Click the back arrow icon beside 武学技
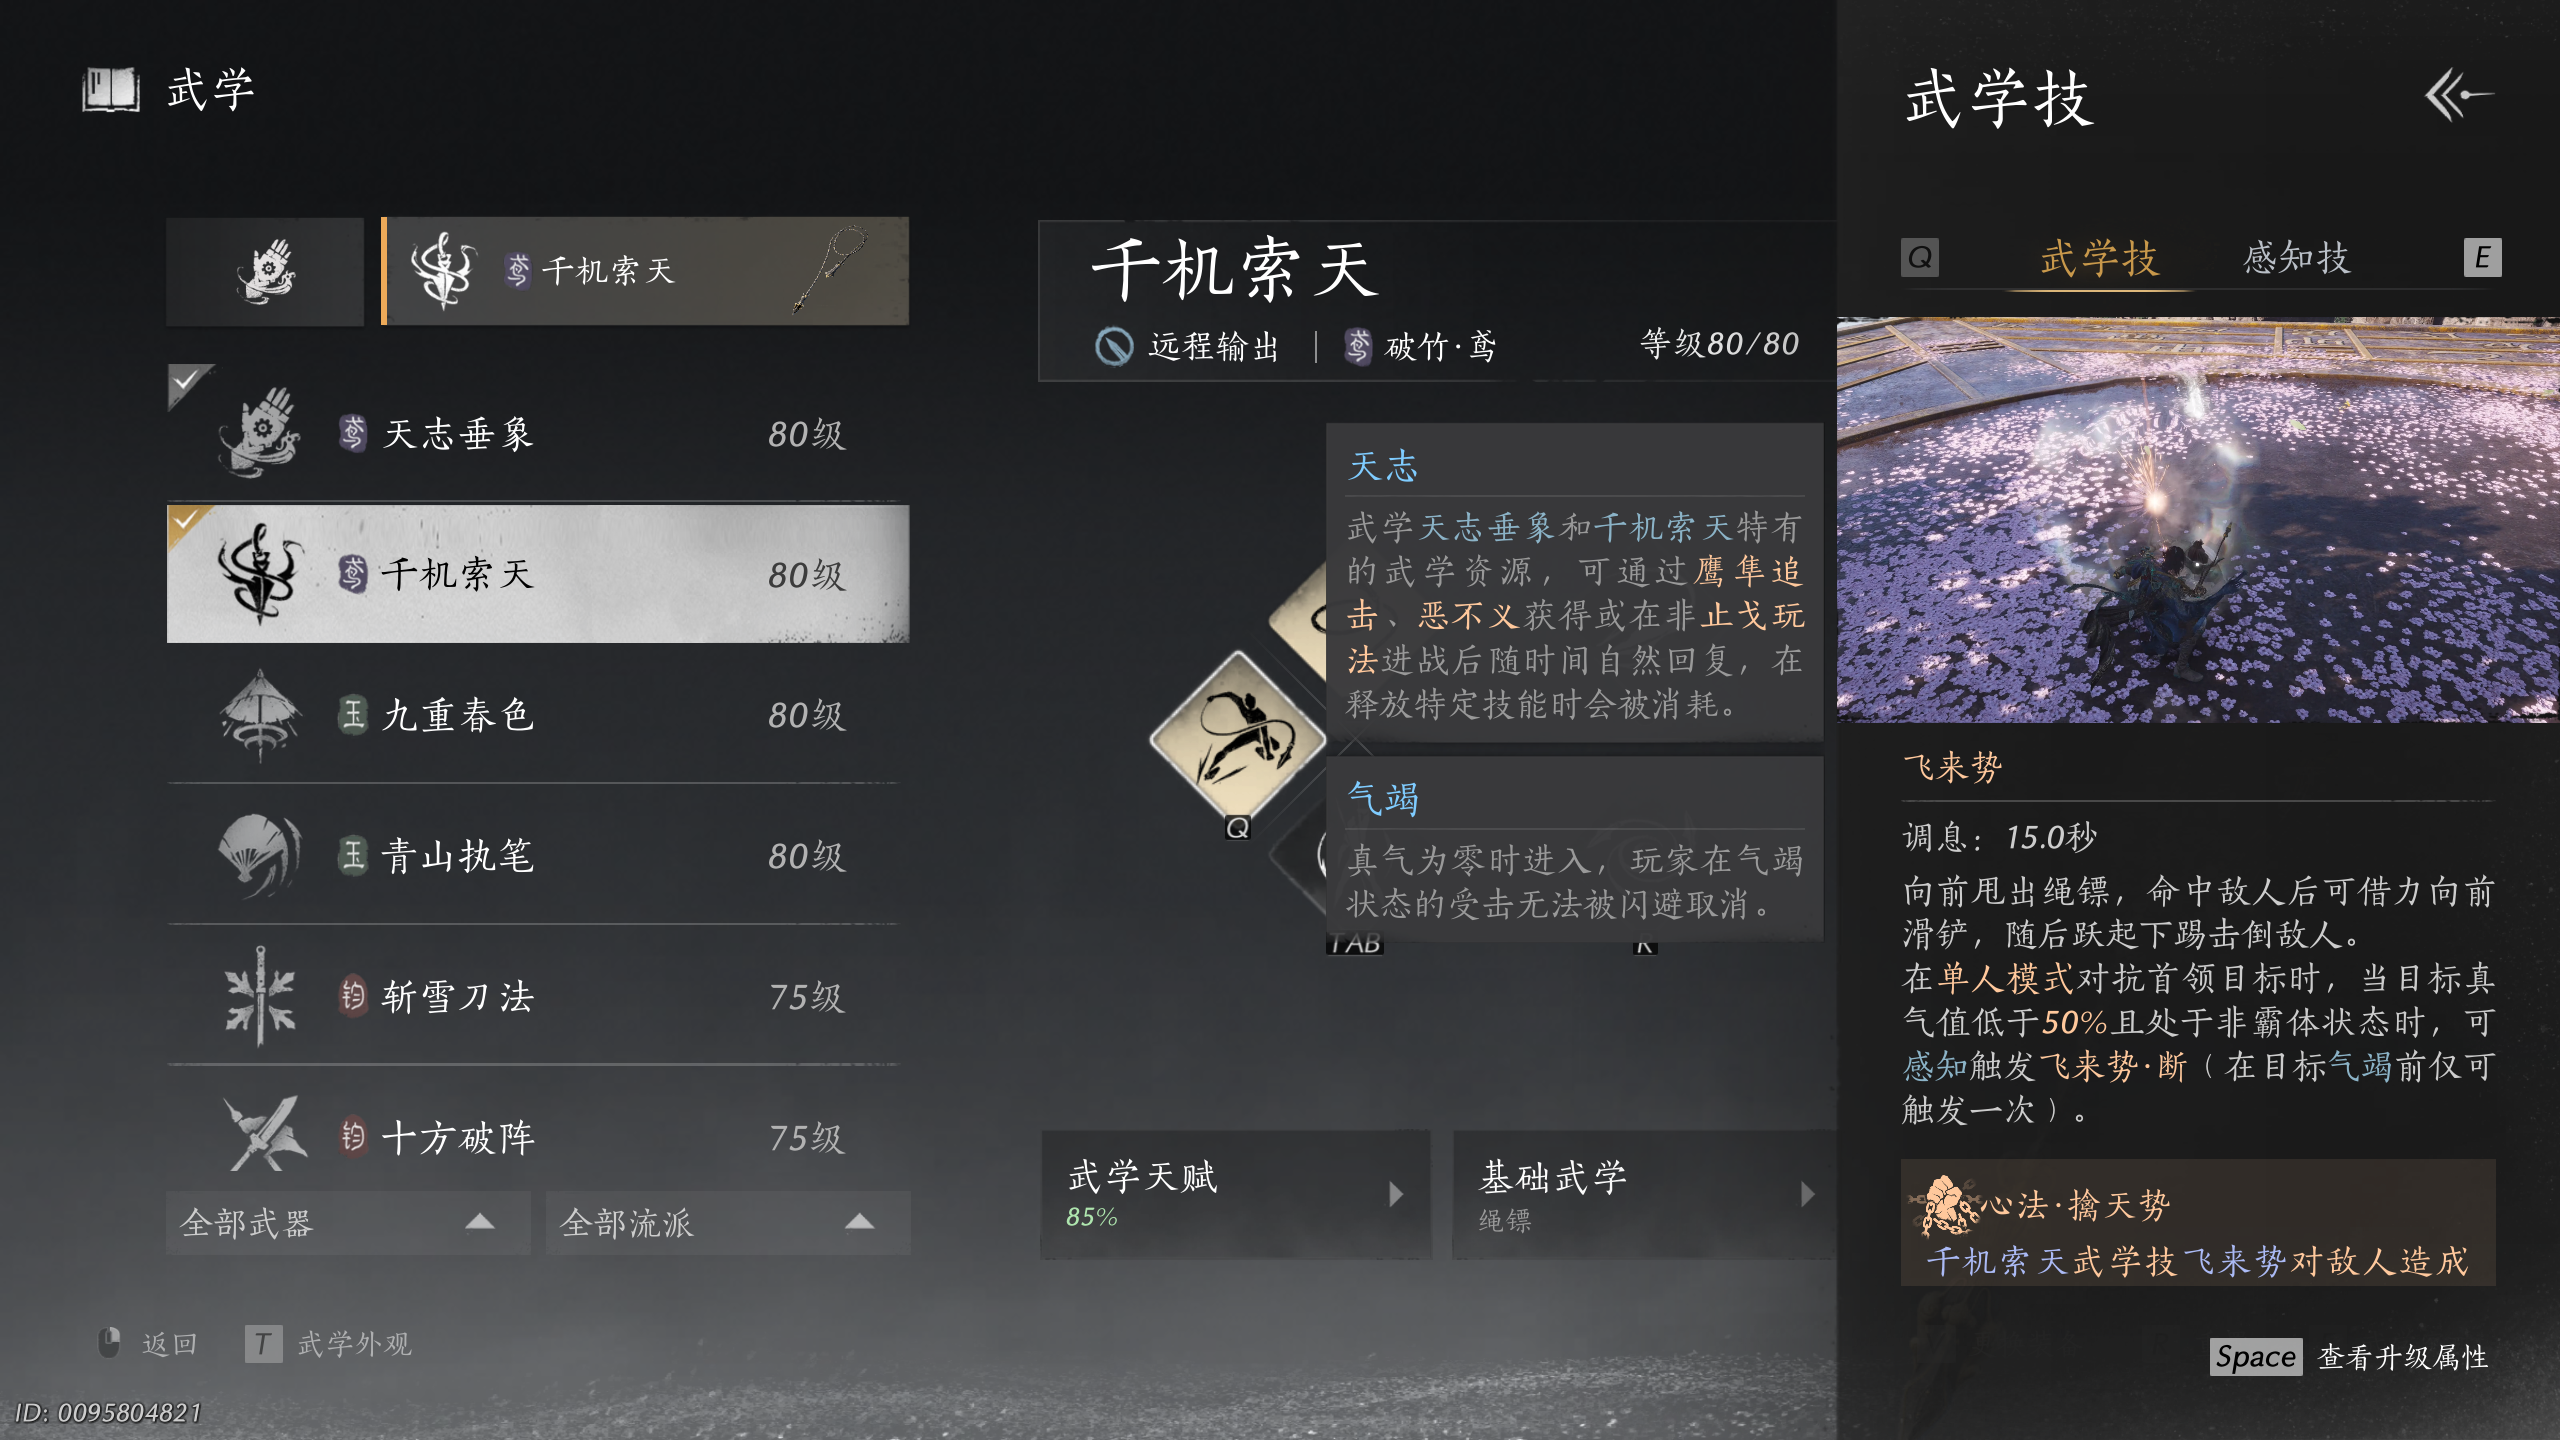Image resolution: width=2560 pixels, height=1440 pixels. [x=2458, y=95]
